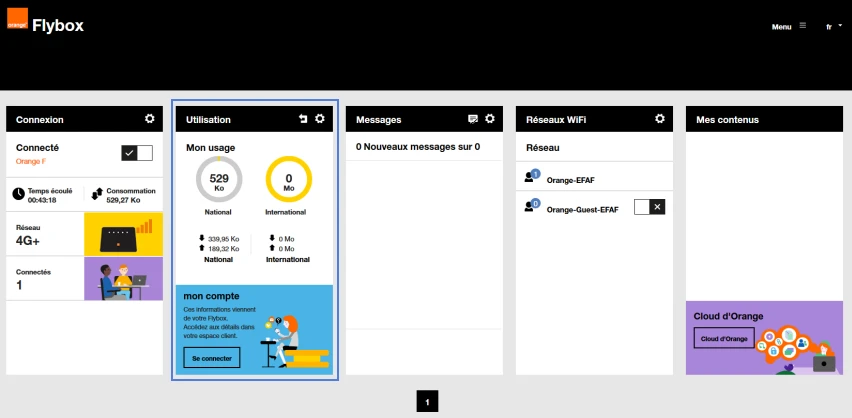Click the clock icon beside Temps écoulé
Image resolution: width=852 pixels, height=418 pixels.
click(18, 194)
